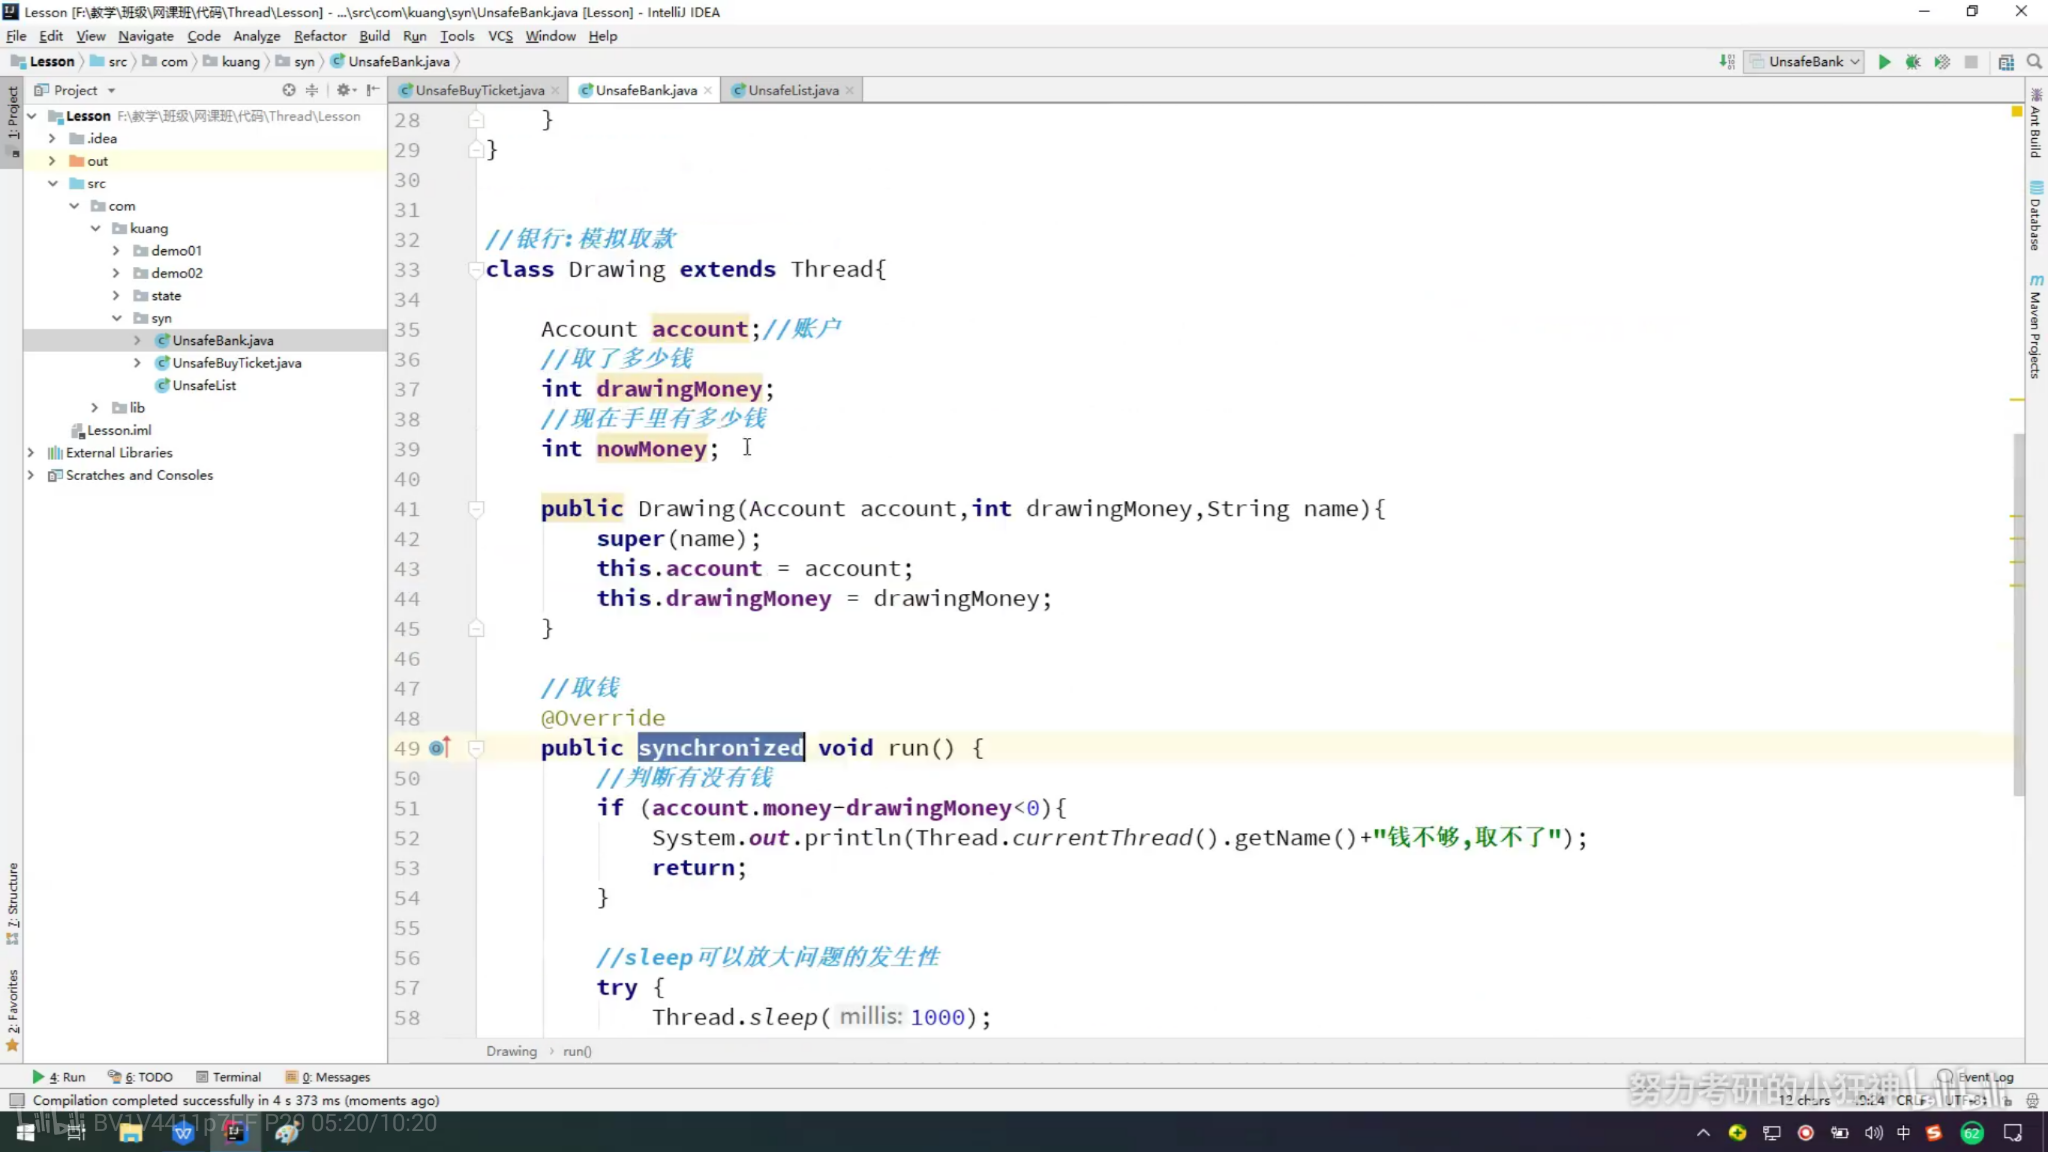Expand the out folder
This screenshot has width=2048, height=1152.
[x=52, y=161]
